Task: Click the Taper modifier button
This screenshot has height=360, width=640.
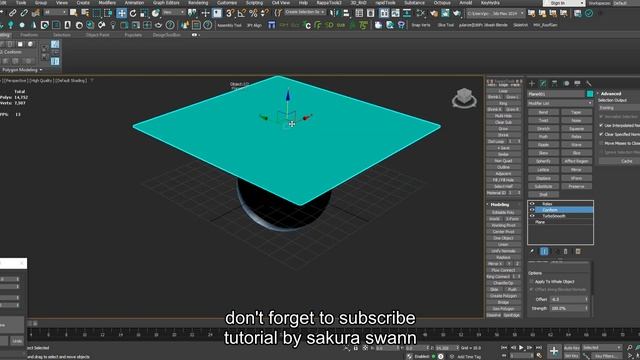Action: tap(576, 112)
